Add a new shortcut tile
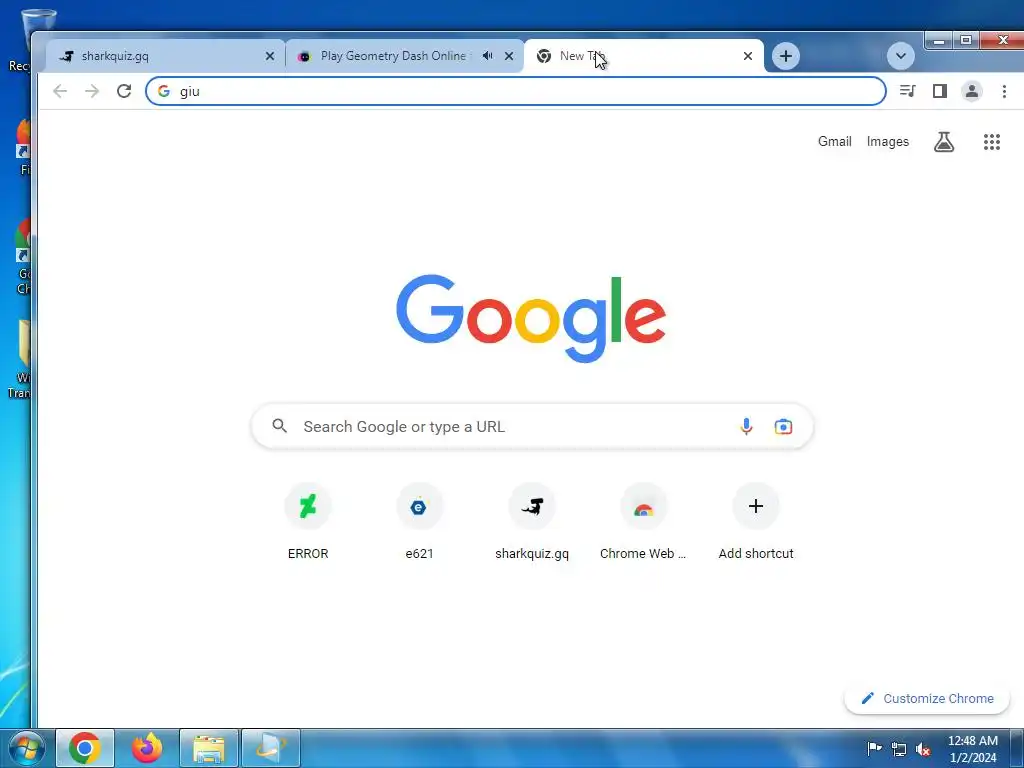Viewport: 1024px width, 768px height. 756,522
